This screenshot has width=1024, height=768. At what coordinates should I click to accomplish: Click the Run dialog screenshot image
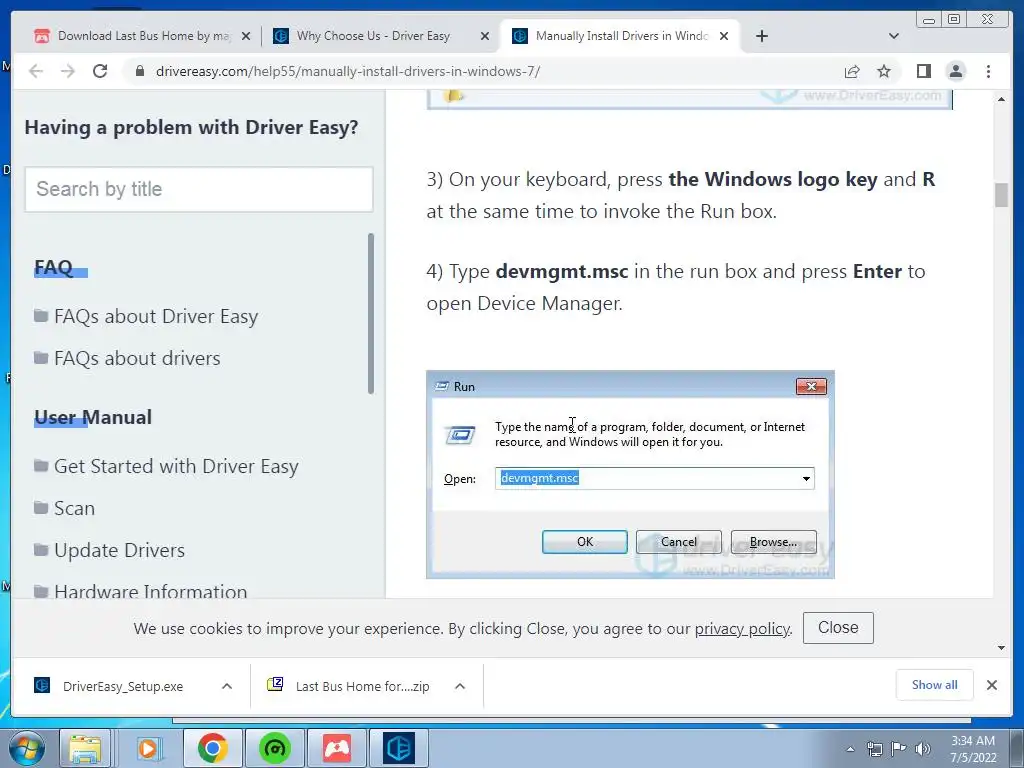click(630, 475)
